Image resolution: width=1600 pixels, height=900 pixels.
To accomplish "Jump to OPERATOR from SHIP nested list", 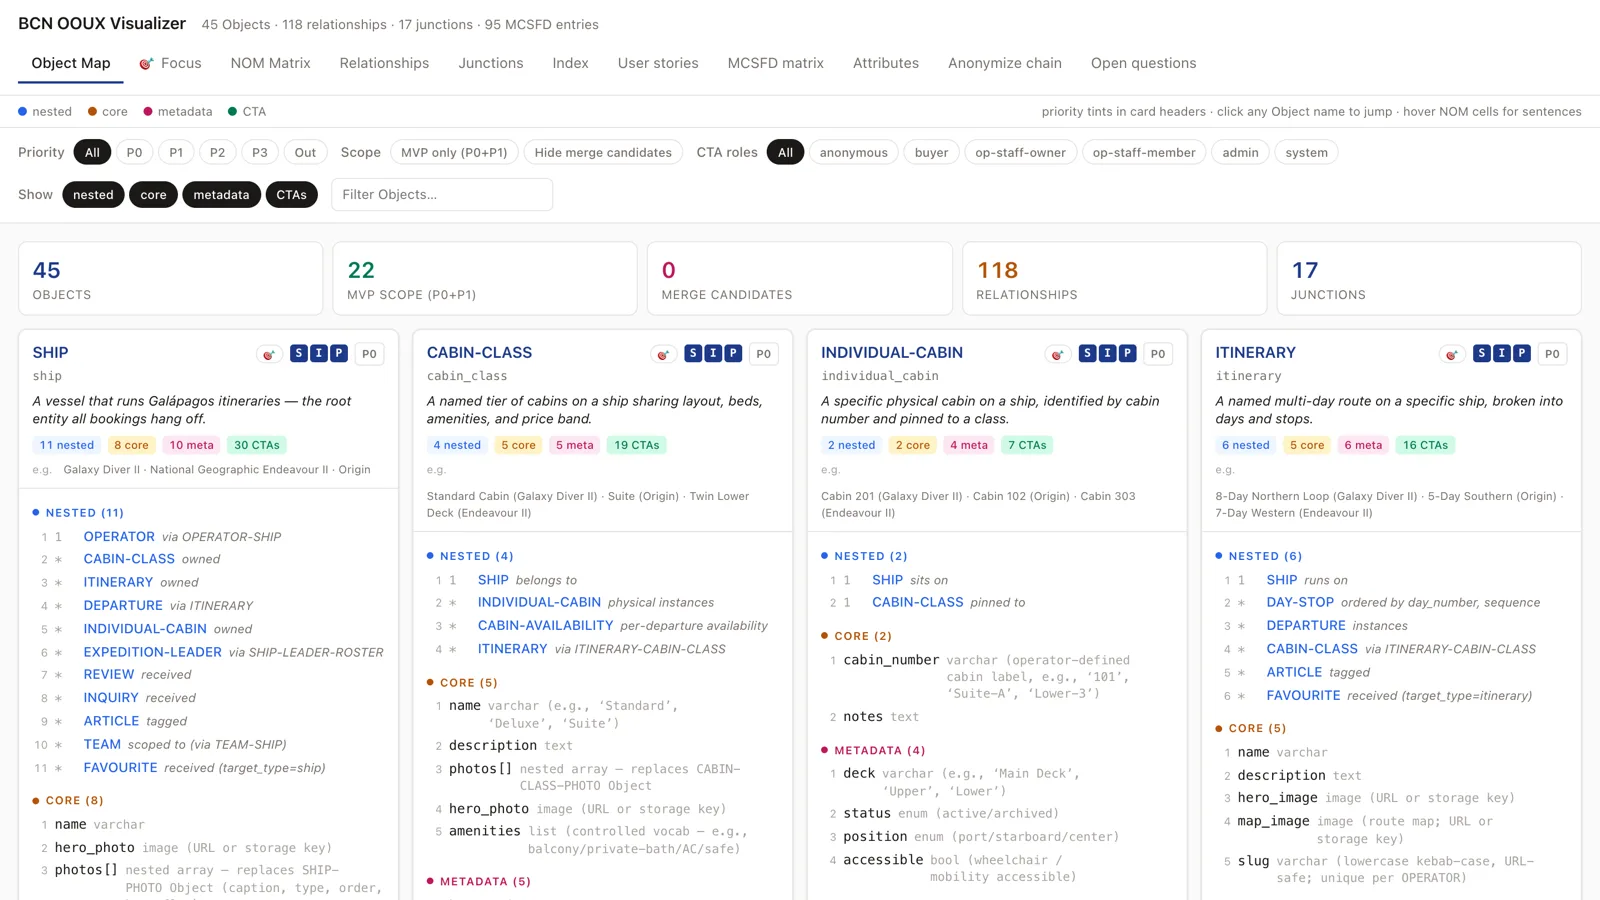I will [x=119, y=537].
